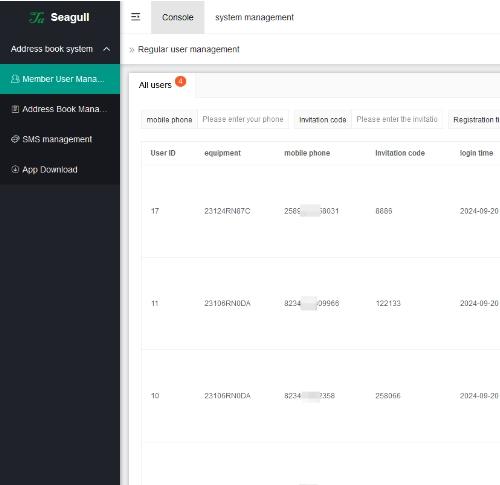Click the phone number in user 17 row
Image resolution: width=500 pixels, height=485 pixels.
tap(311, 211)
